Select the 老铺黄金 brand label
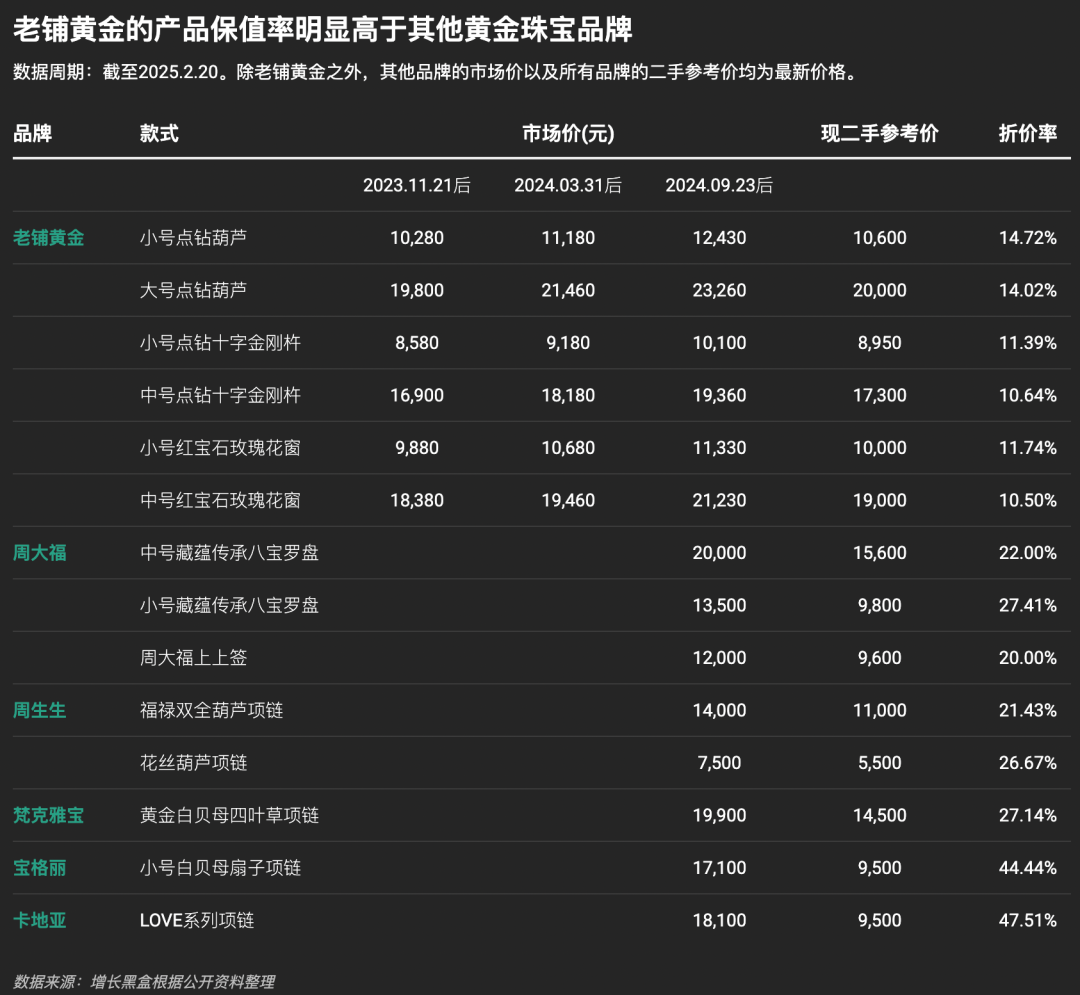1080x995 pixels. [x=48, y=238]
